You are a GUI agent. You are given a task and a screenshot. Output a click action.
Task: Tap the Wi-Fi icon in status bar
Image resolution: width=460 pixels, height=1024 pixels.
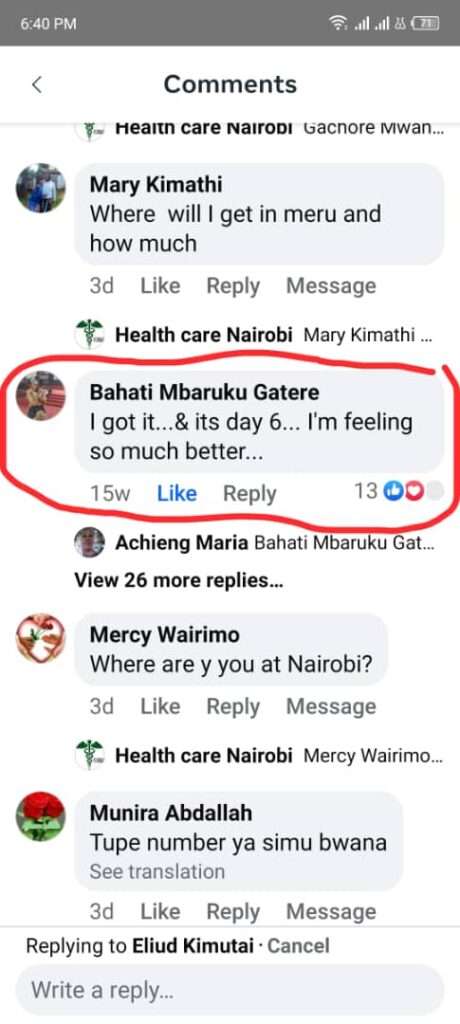click(x=338, y=24)
